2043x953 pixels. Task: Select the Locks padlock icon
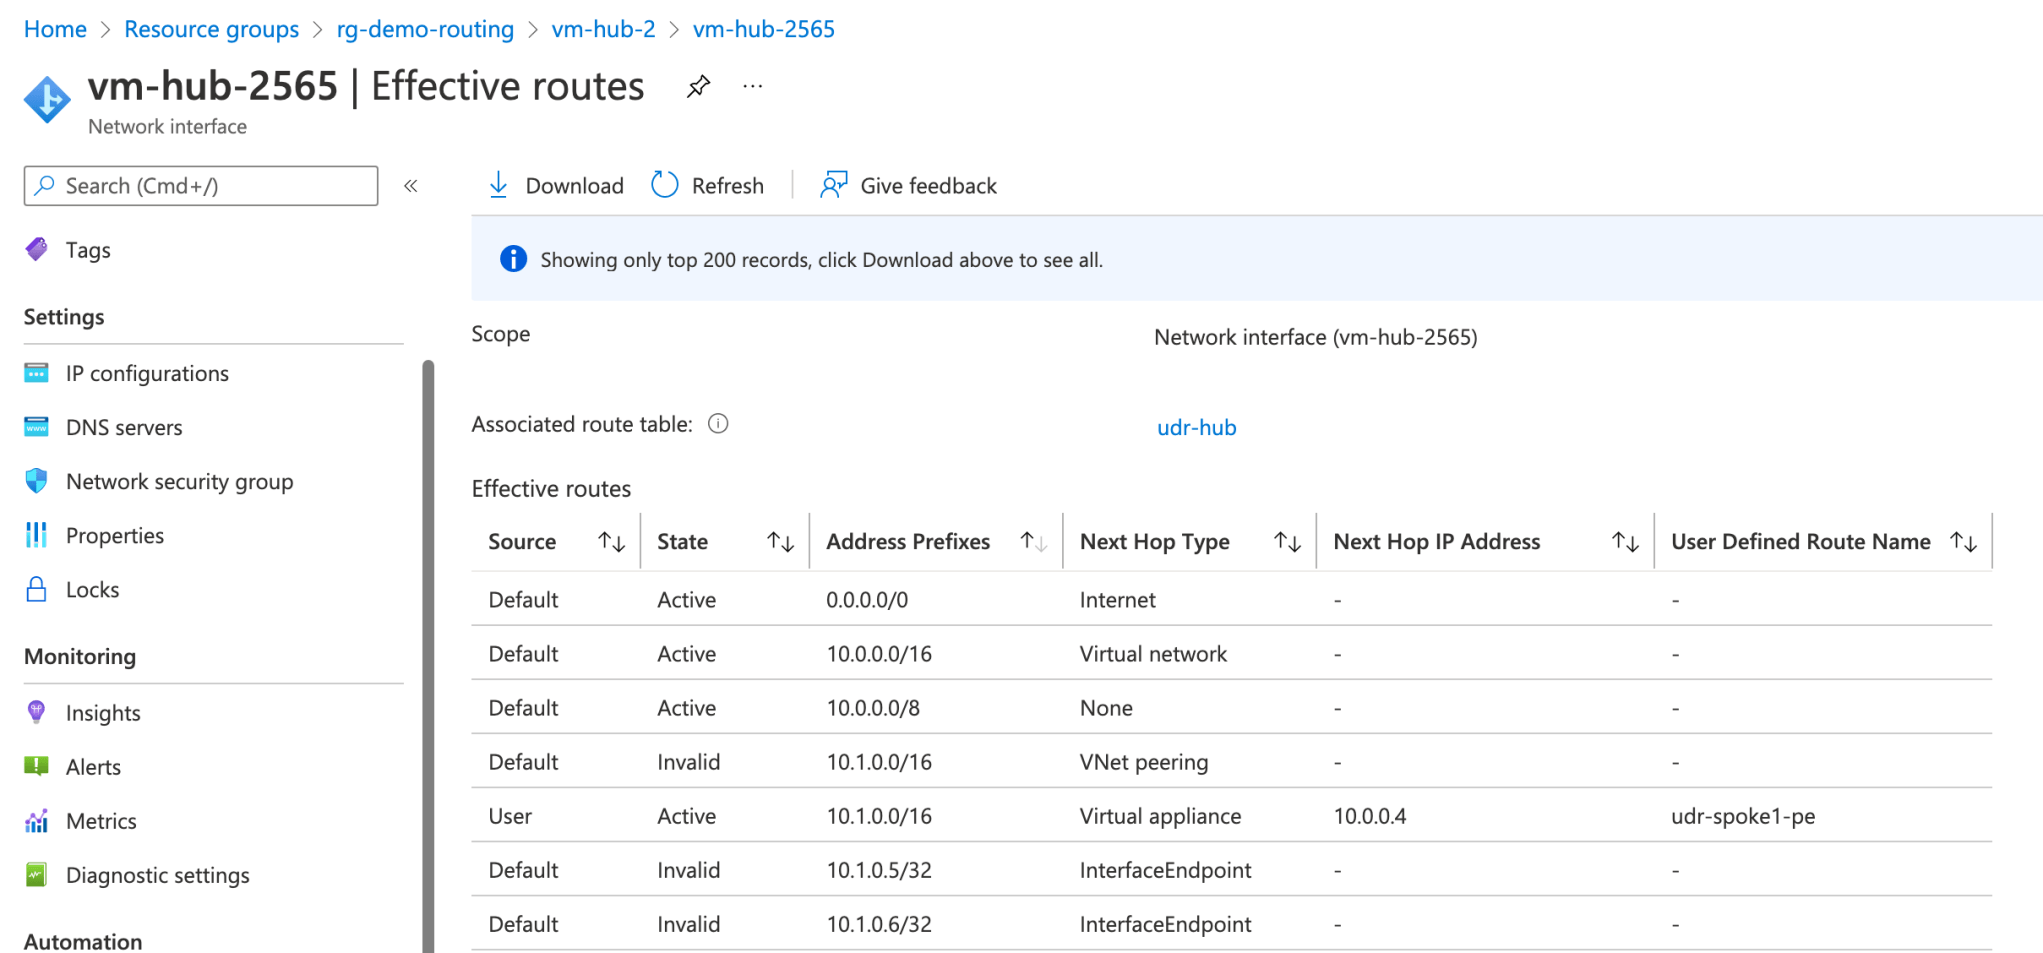(x=37, y=589)
